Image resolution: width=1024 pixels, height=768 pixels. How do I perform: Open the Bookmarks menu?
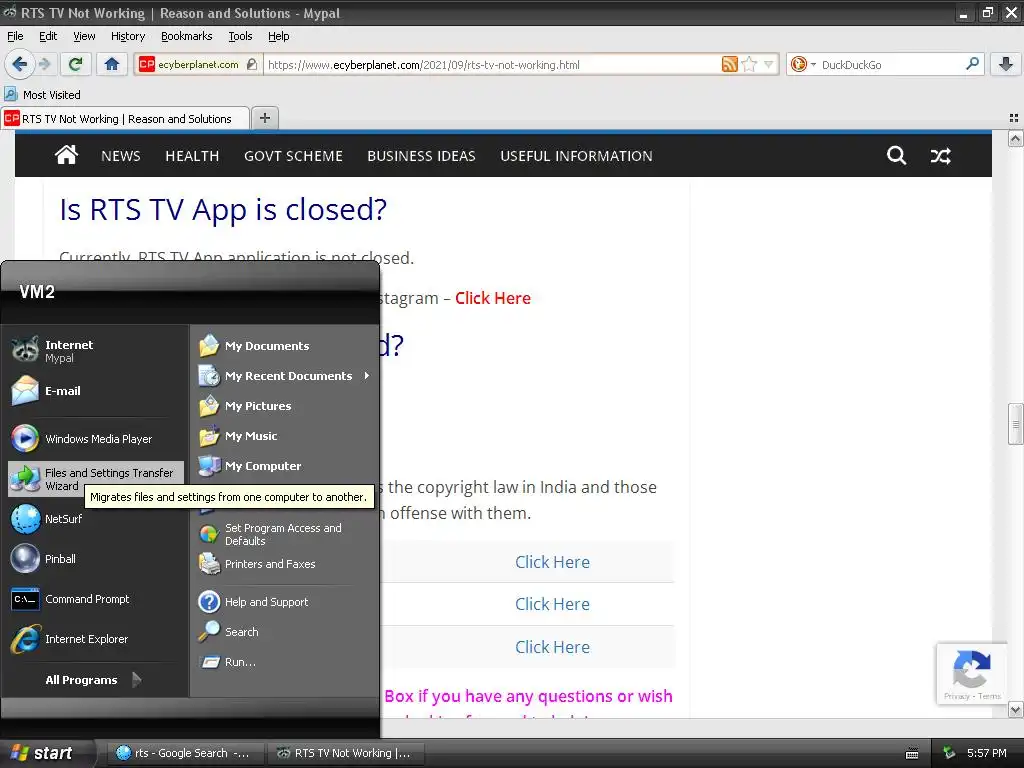point(187,36)
